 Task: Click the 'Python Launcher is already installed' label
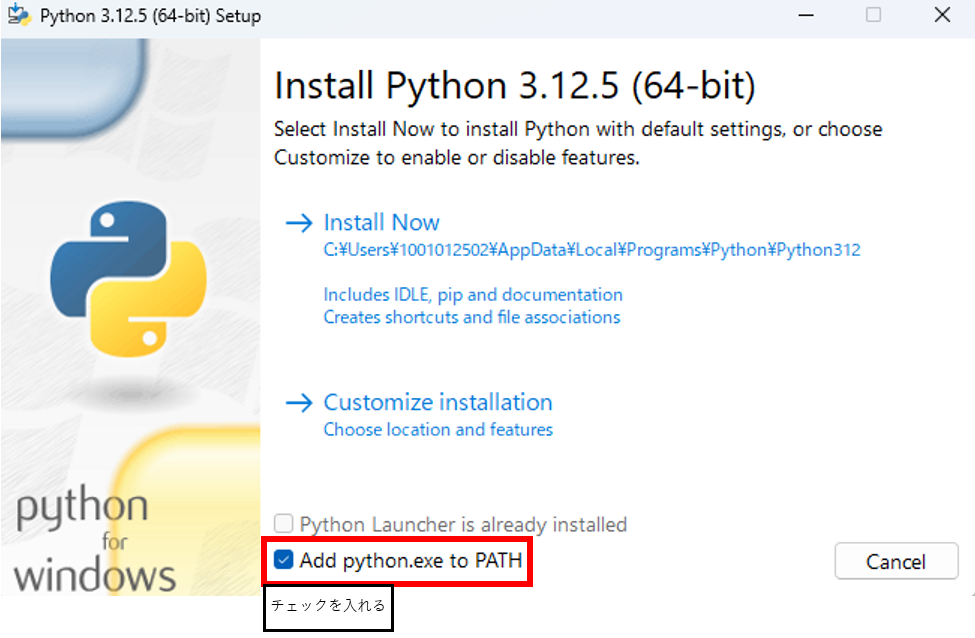tap(463, 524)
